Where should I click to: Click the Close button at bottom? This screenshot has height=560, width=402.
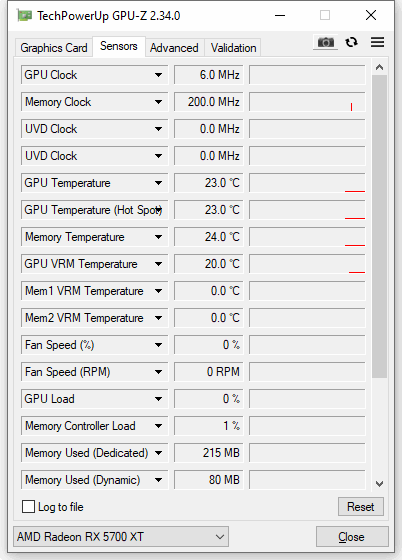click(352, 536)
